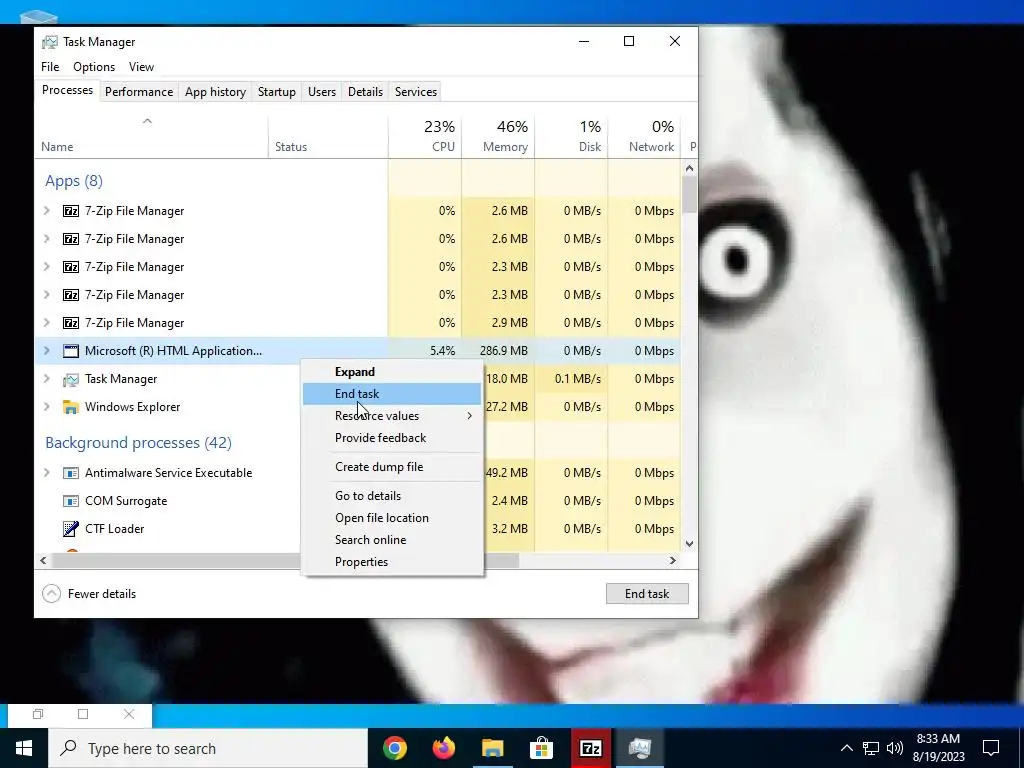Expand Antimalware Service Executable row

tap(46, 473)
